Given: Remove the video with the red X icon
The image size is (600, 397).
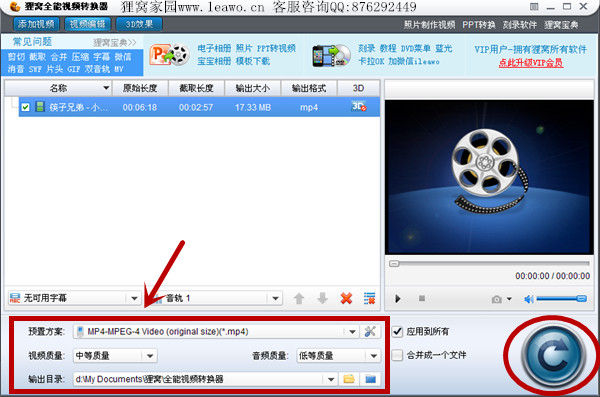Looking at the screenshot, I should 346,298.
